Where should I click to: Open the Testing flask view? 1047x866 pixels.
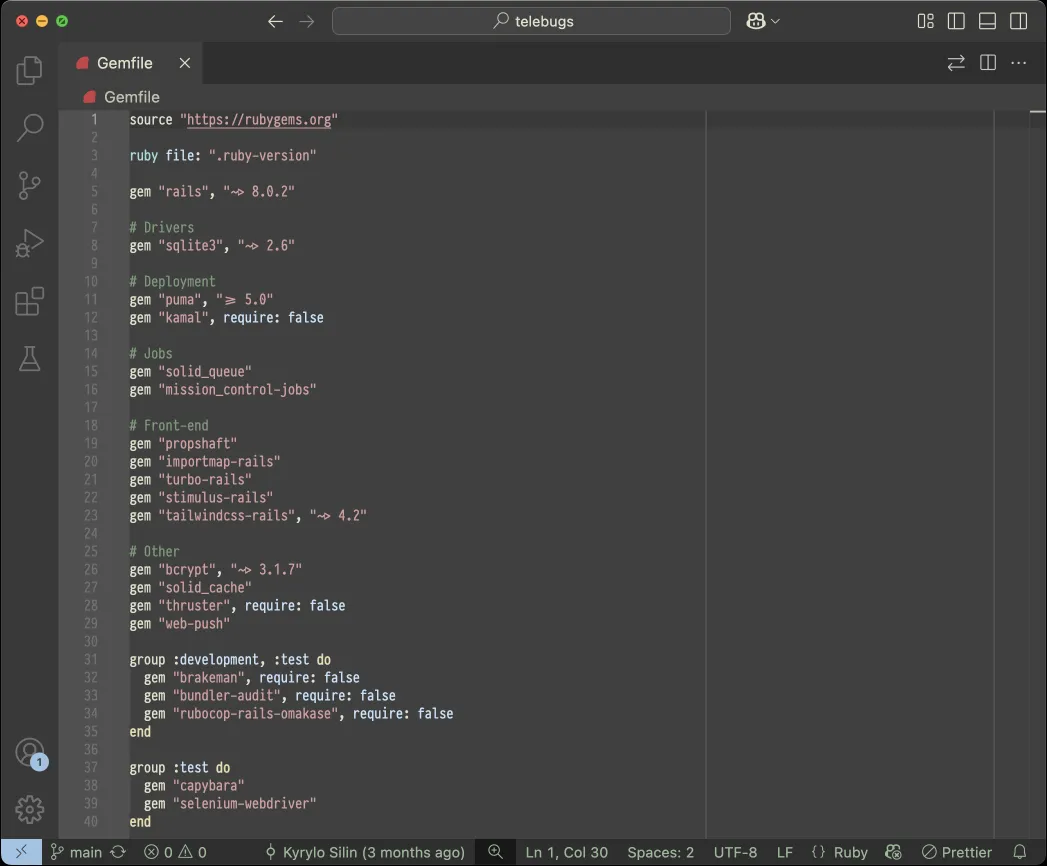click(x=29, y=359)
